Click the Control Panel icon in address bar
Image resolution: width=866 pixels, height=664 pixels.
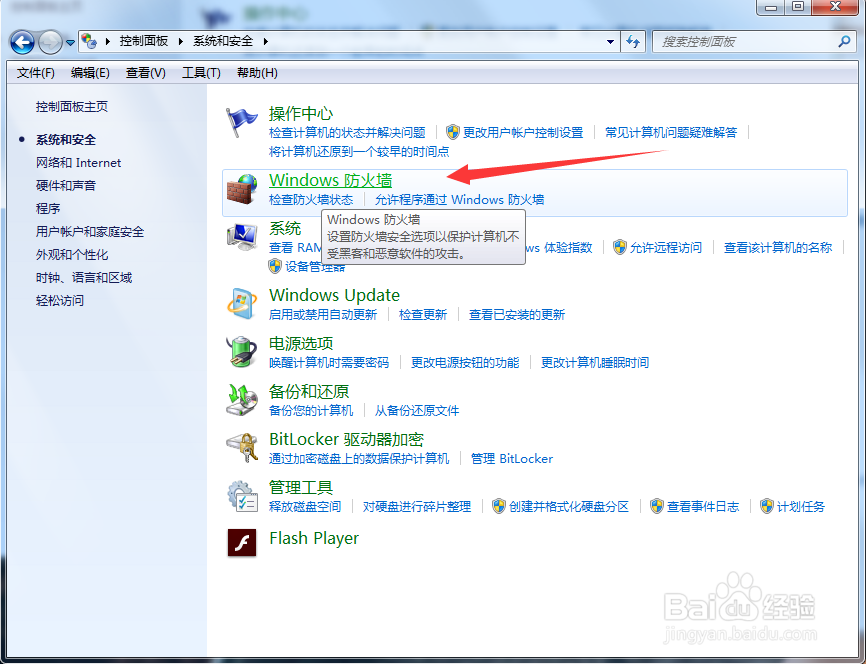89,41
